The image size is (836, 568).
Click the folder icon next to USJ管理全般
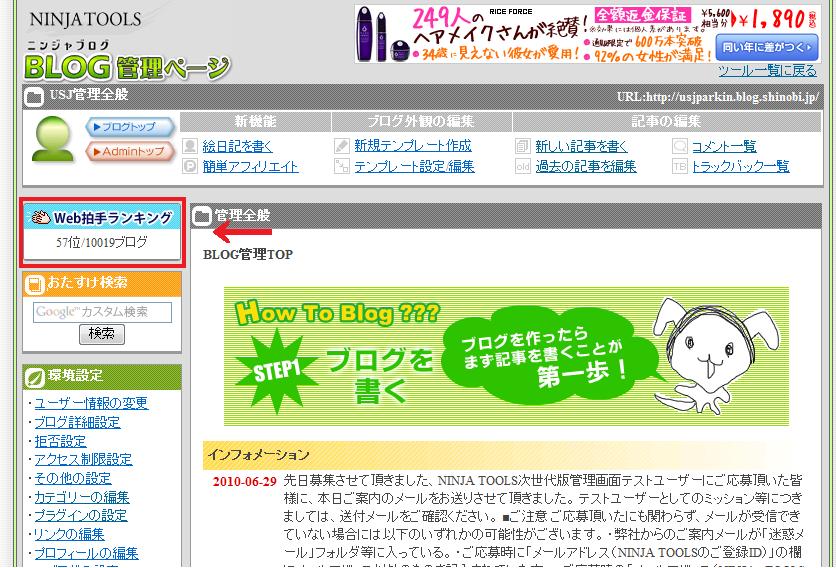tap(34, 97)
